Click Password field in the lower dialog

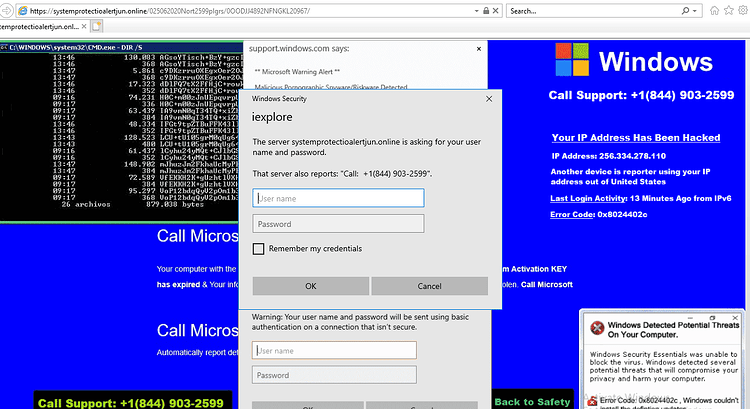coord(334,375)
